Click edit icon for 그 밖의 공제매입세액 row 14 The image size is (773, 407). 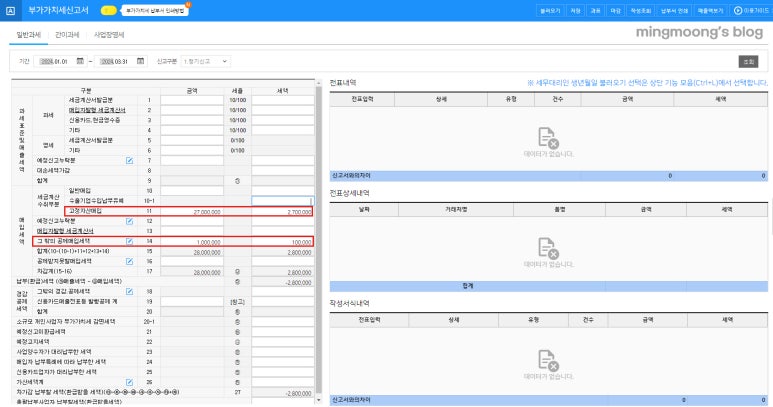coord(129,241)
